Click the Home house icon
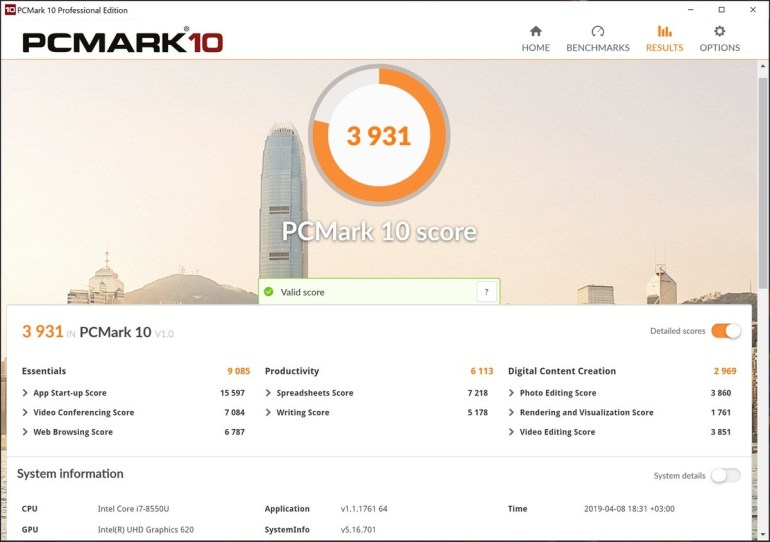The height and width of the screenshot is (542, 770). 535,31
